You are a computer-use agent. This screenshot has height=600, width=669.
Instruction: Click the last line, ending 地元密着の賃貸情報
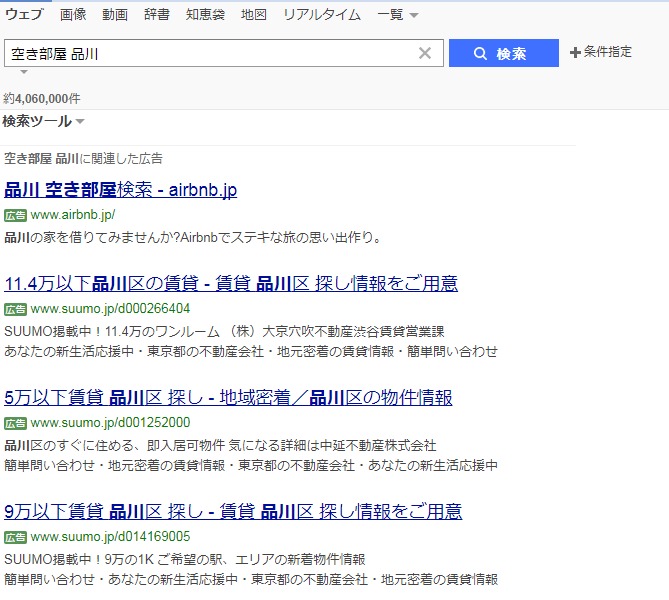pos(251,580)
